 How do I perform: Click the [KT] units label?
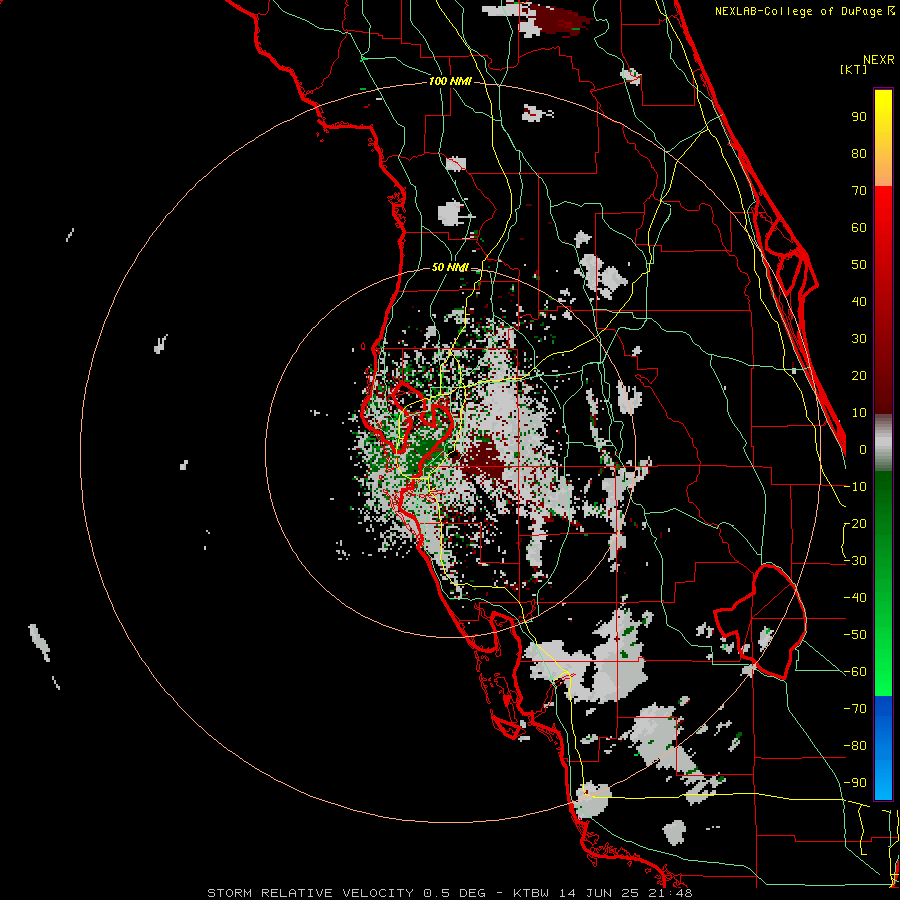point(854,69)
